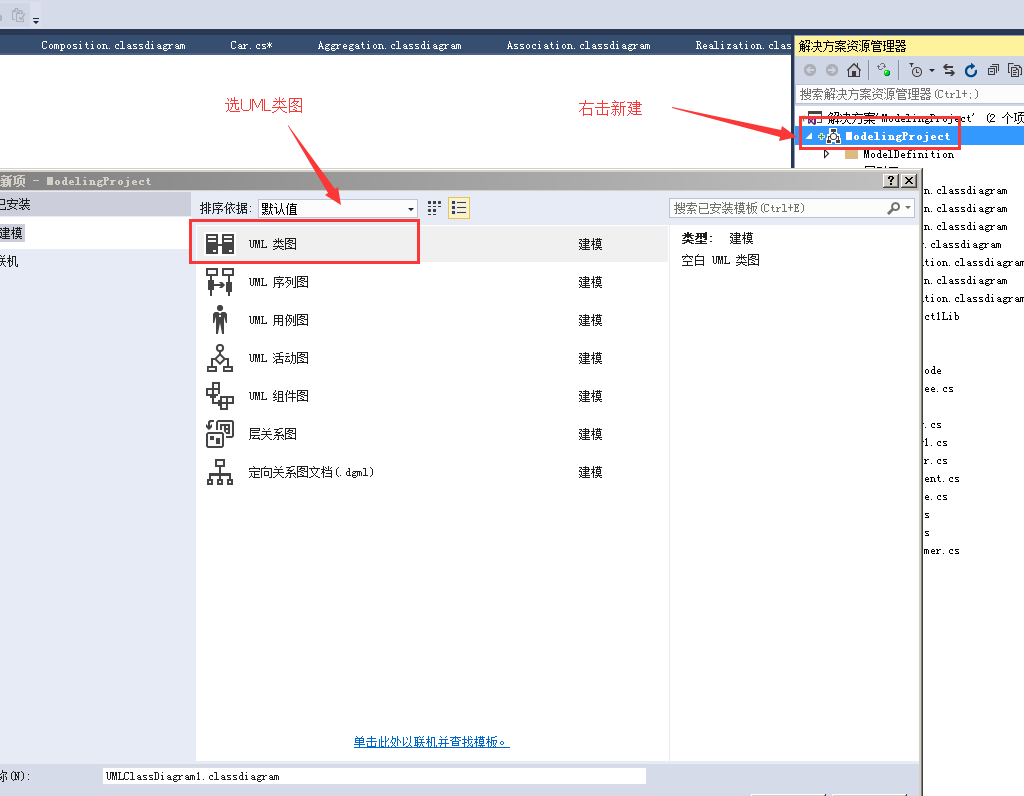Expand the ModelDefinition folder node
This screenshot has height=796, width=1024.
click(826, 155)
